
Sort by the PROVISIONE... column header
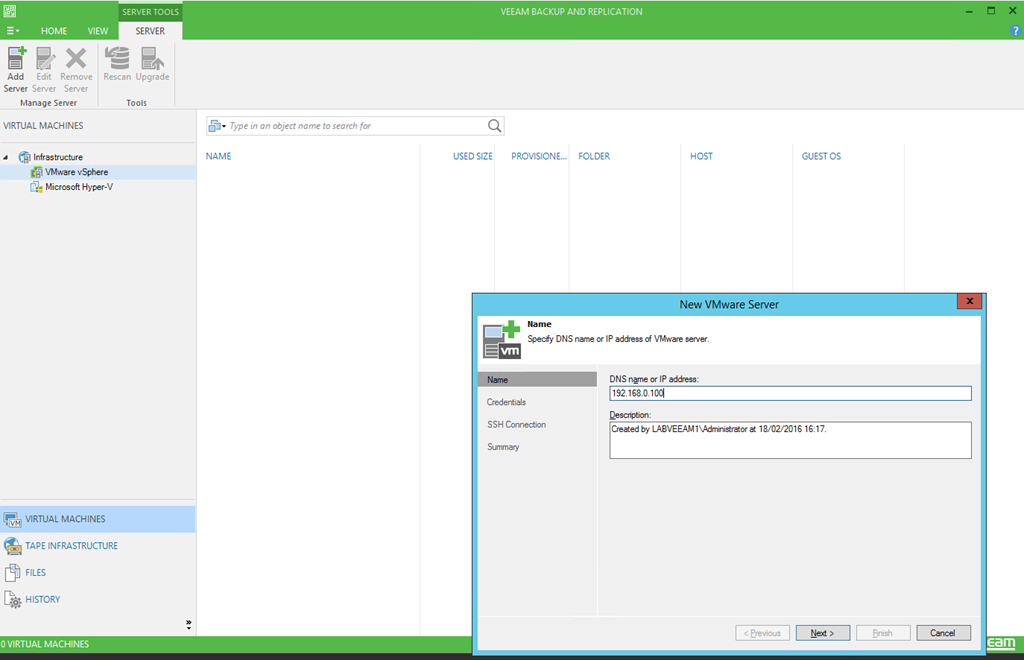click(539, 156)
